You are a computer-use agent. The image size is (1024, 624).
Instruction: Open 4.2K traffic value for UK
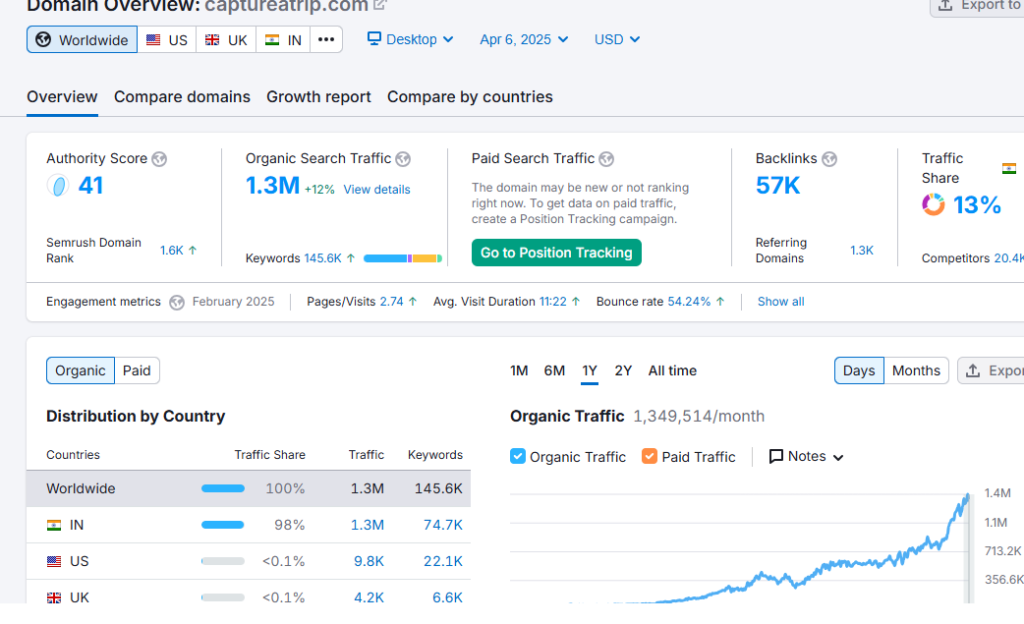pyautogui.click(x=368, y=598)
